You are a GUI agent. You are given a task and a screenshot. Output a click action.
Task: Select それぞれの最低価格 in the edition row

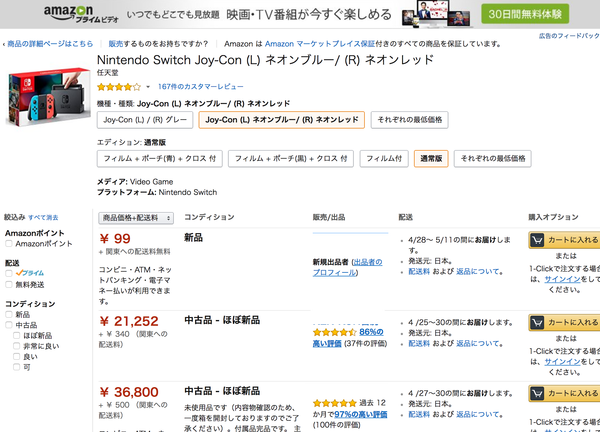[x=492, y=158]
